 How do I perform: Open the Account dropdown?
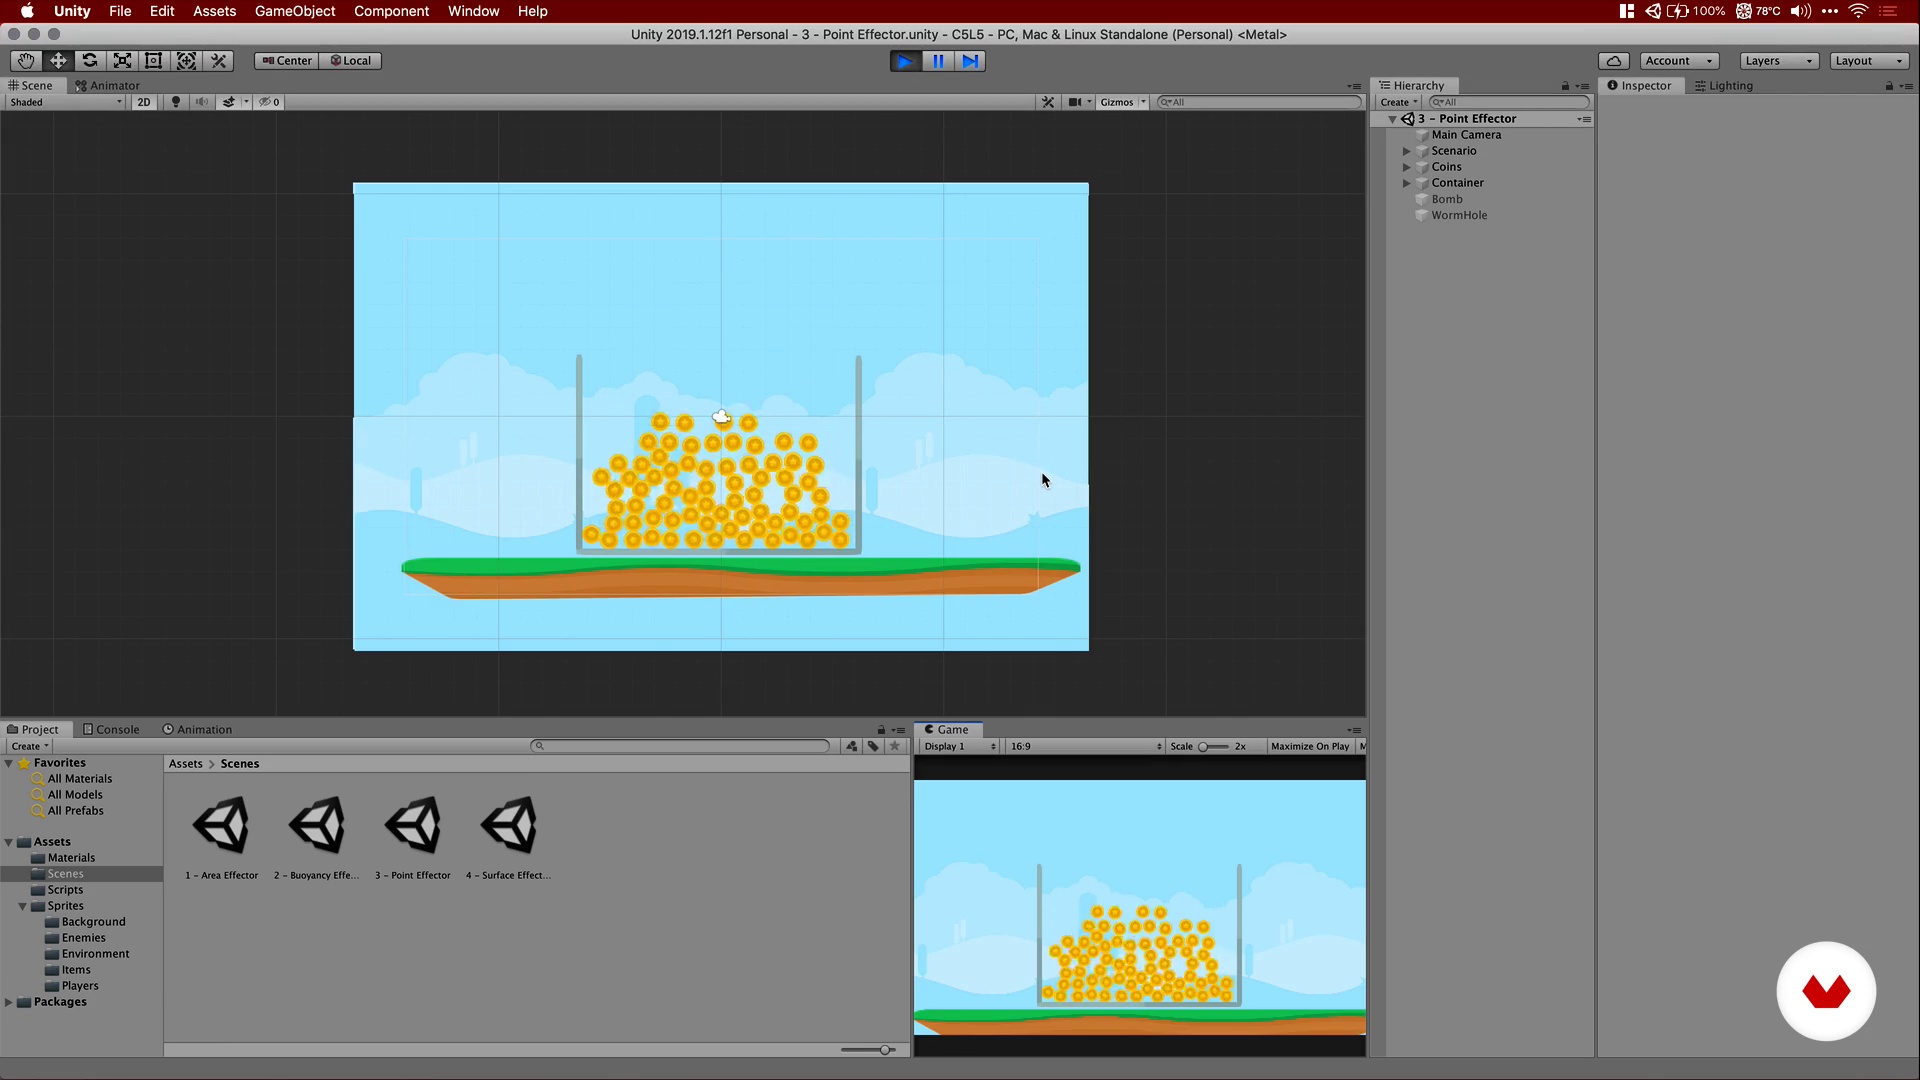point(1679,61)
